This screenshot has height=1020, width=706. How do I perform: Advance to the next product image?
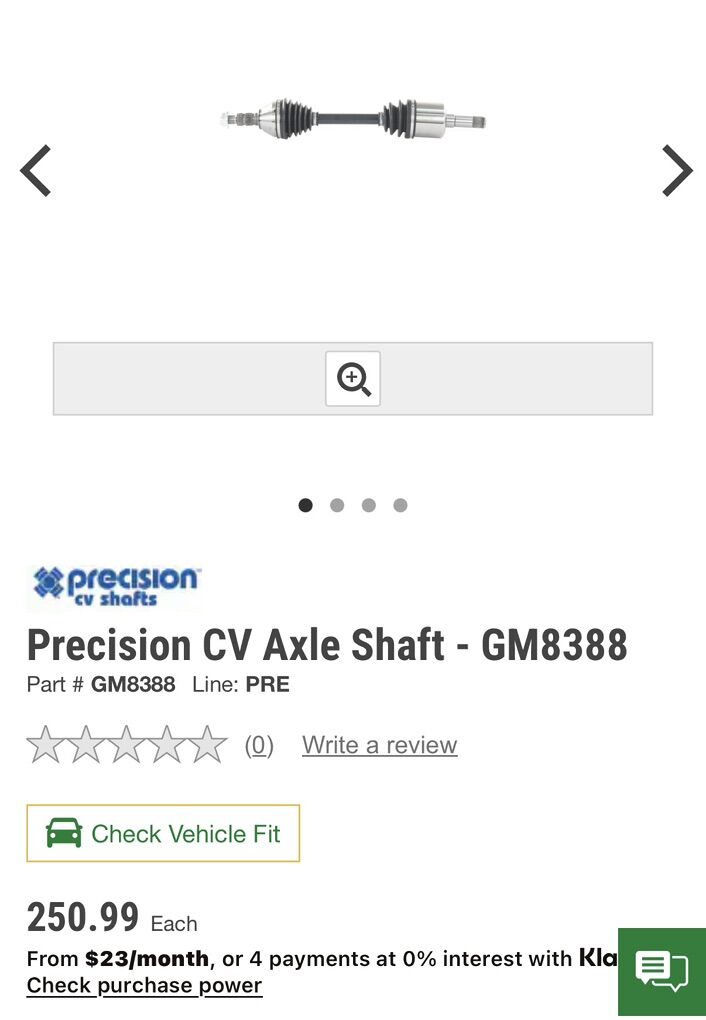pyautogui.click(x=677, y=170)
